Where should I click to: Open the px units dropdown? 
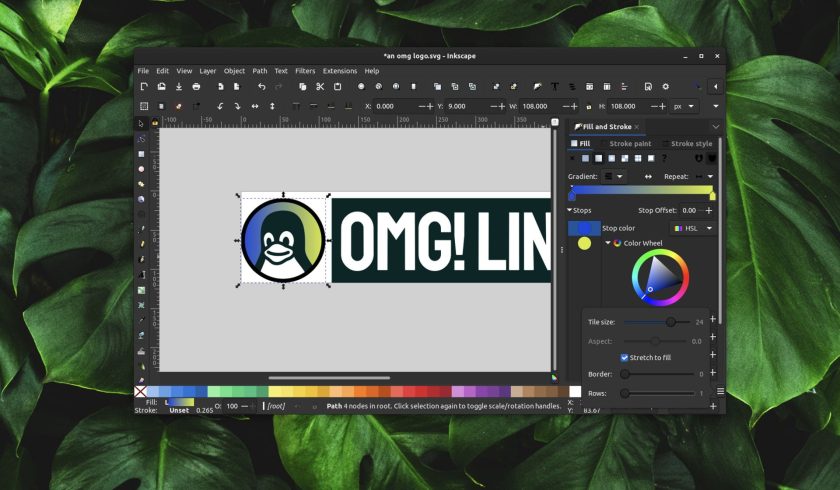(684, 106)
